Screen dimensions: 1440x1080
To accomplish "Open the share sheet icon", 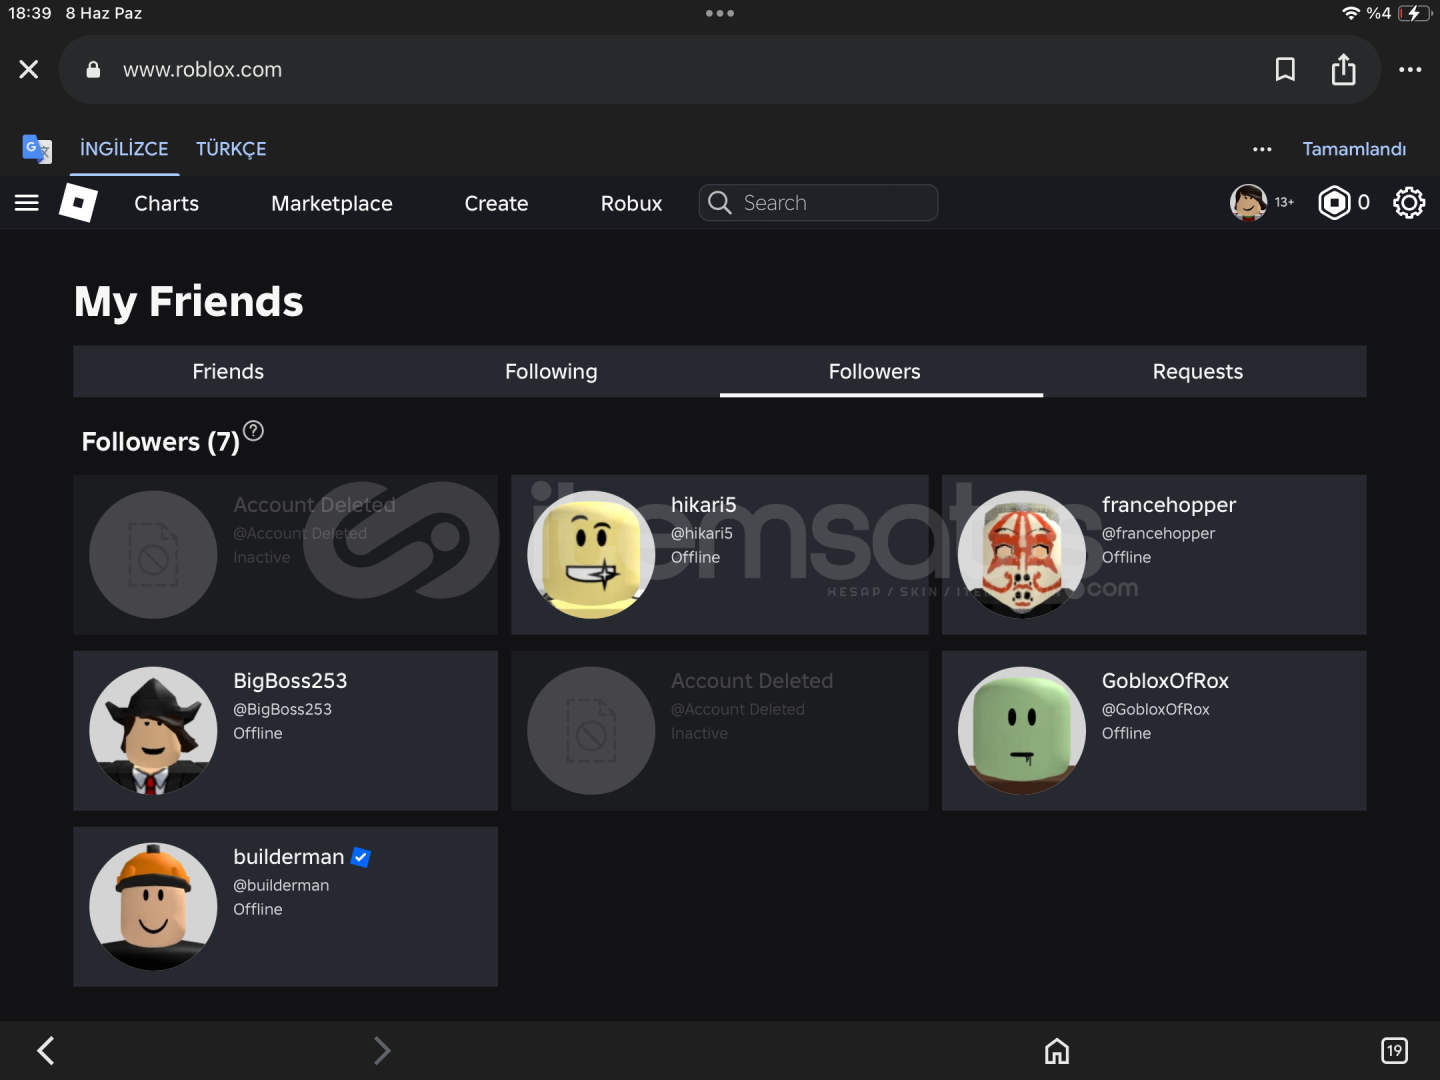I will click(x=1344, y=69).
